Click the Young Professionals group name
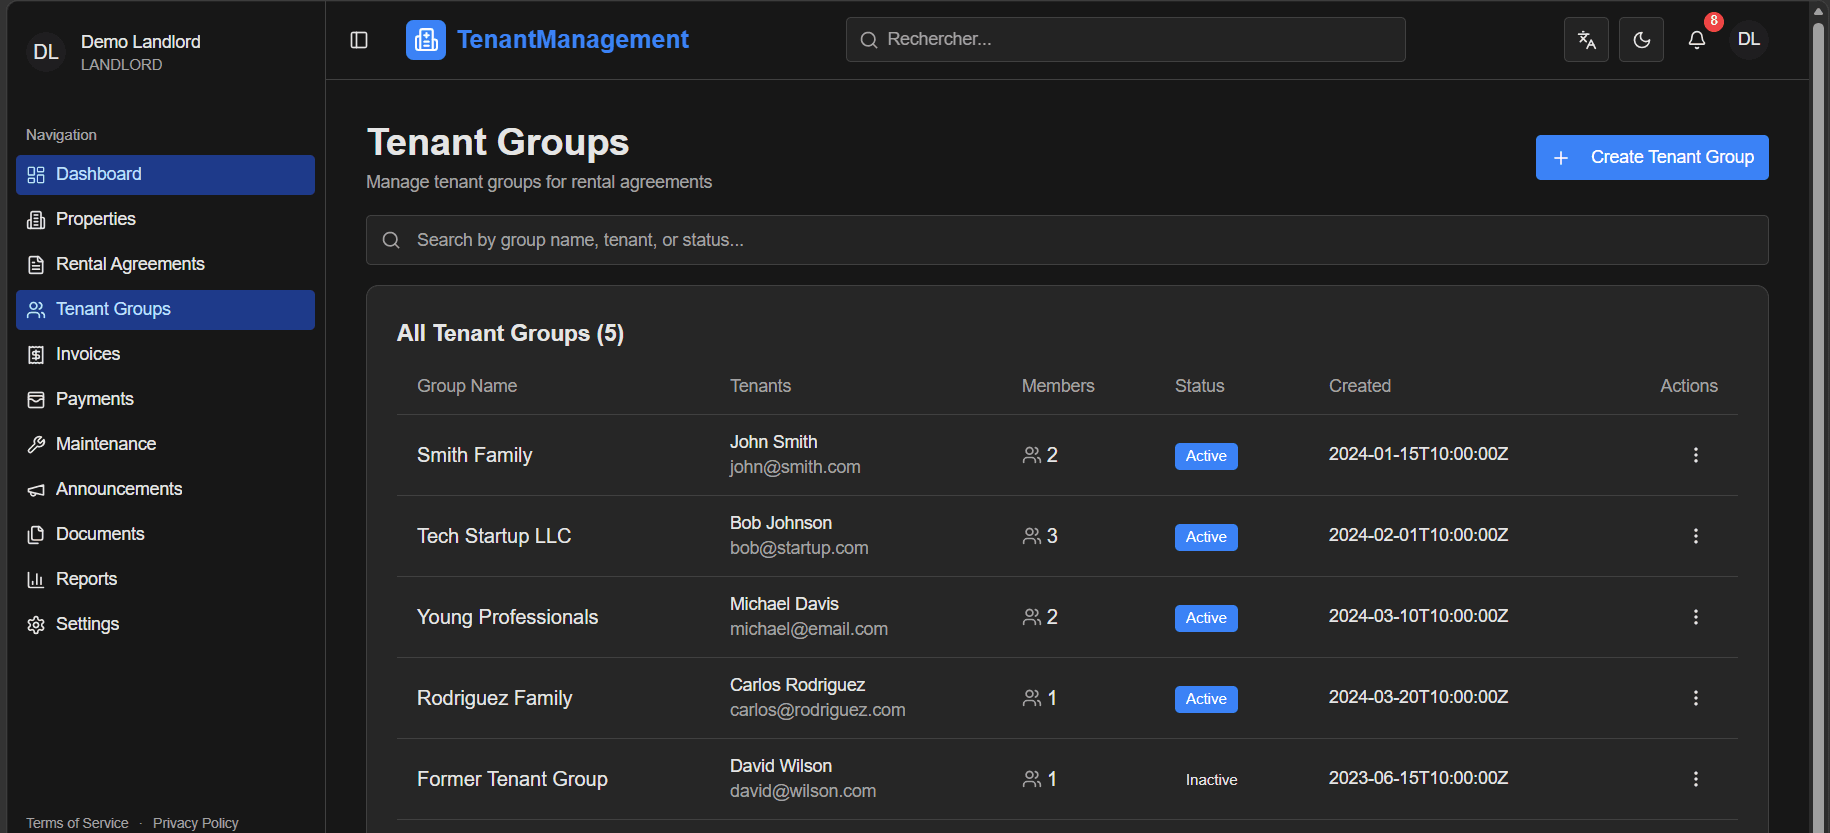Screen dimensions: 1830x833 (x=508, y=617)
